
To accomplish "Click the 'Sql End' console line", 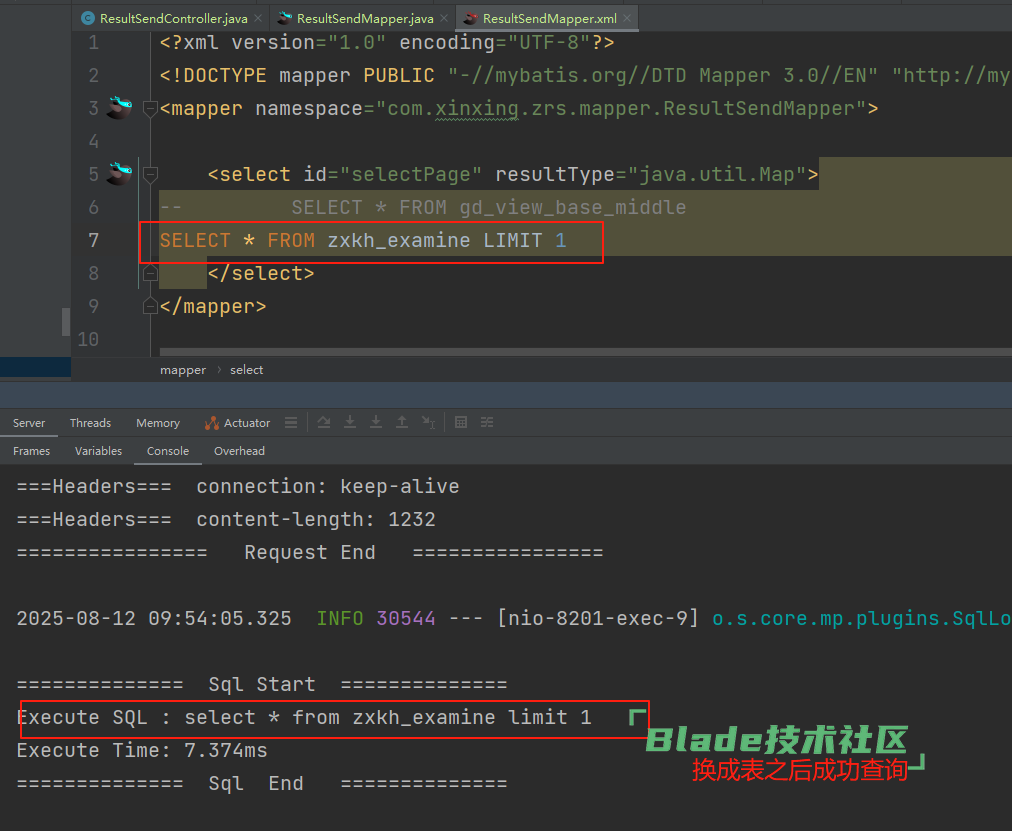I will click(262, 783).
